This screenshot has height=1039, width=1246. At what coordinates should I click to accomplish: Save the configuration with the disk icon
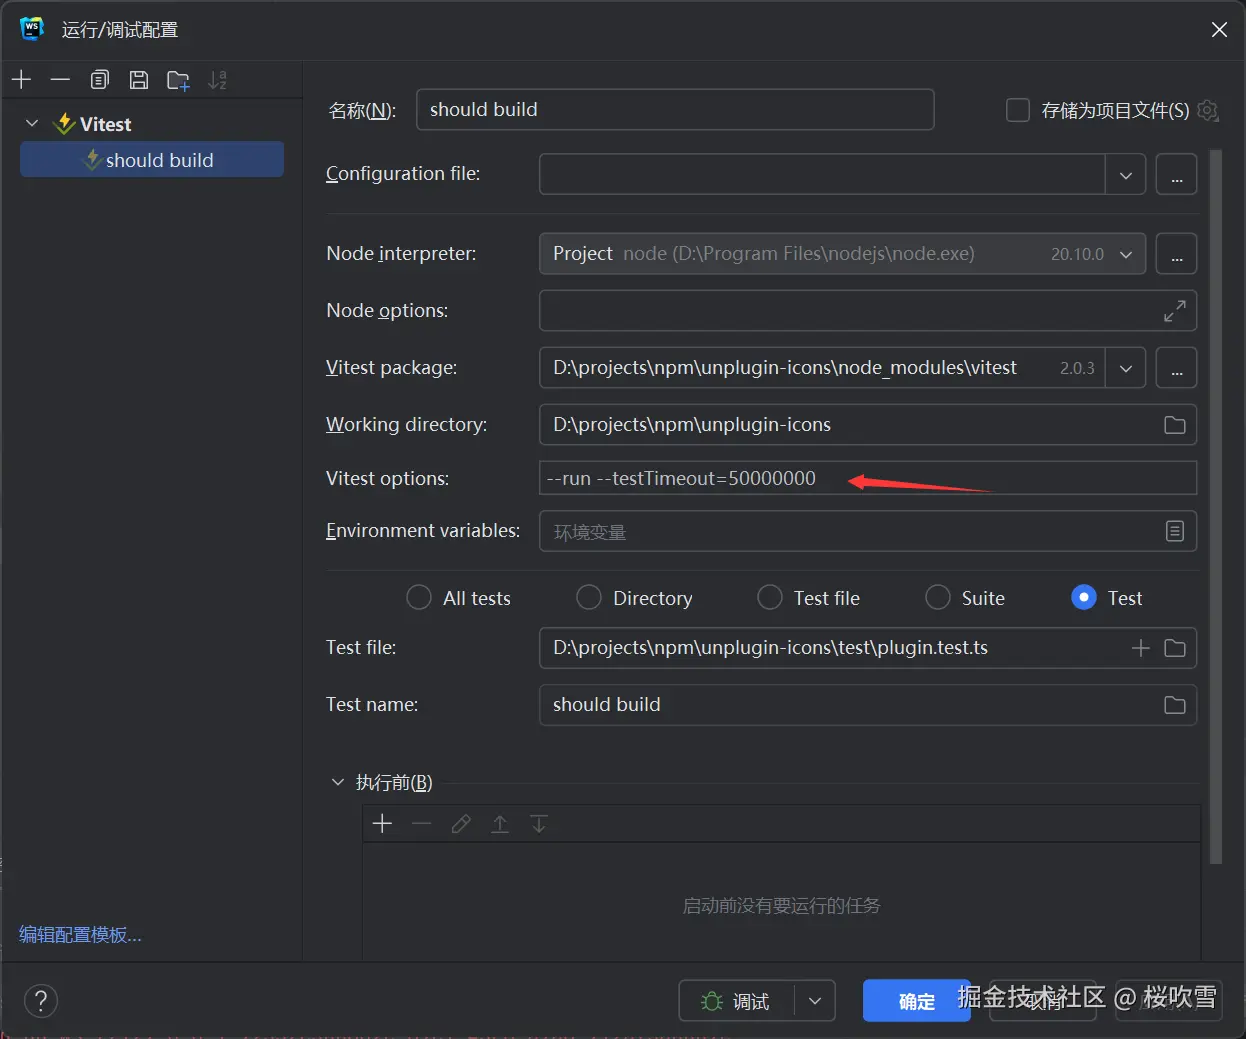(x=139, y=80)
